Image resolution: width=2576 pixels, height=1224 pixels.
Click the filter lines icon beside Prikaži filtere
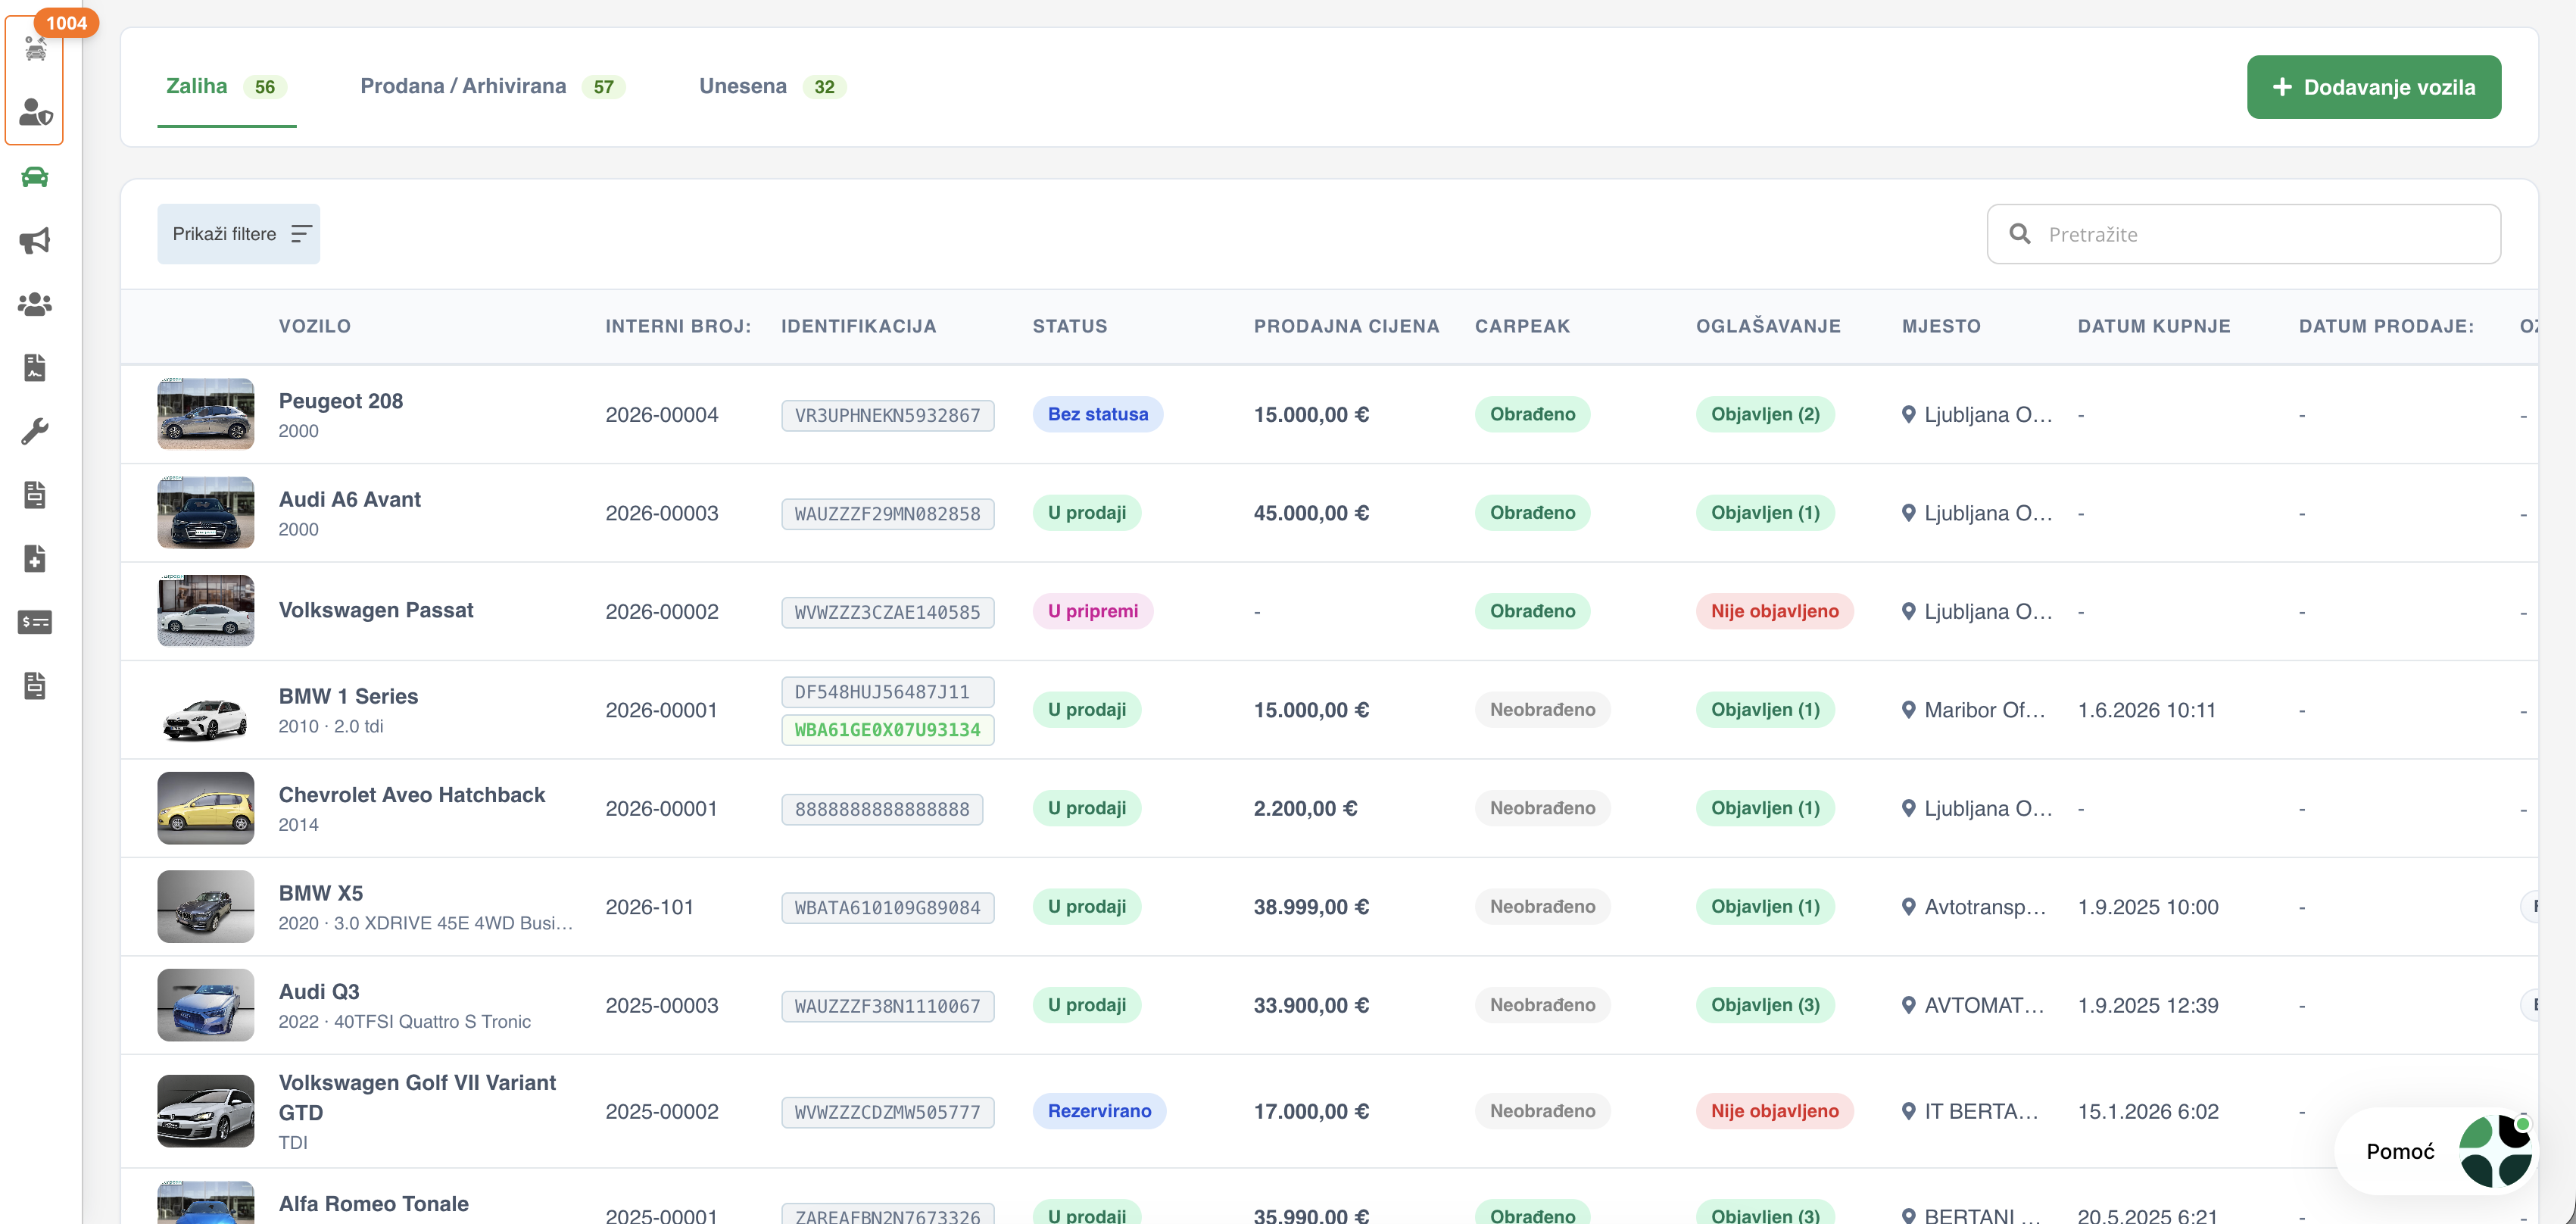(301, 234)
